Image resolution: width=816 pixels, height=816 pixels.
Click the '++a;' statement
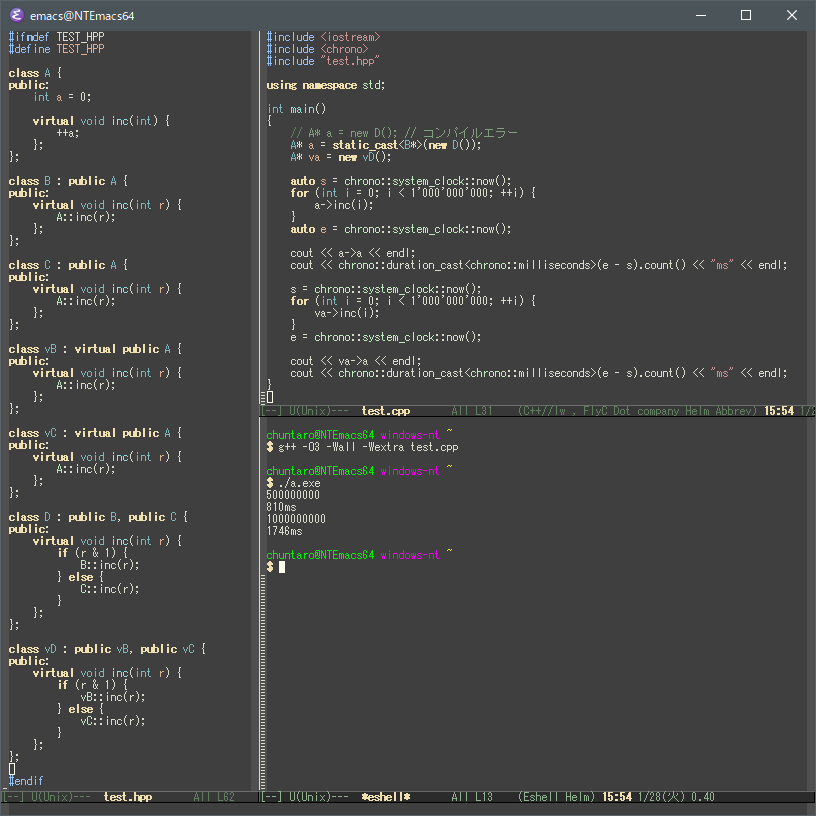click(68, 133)
